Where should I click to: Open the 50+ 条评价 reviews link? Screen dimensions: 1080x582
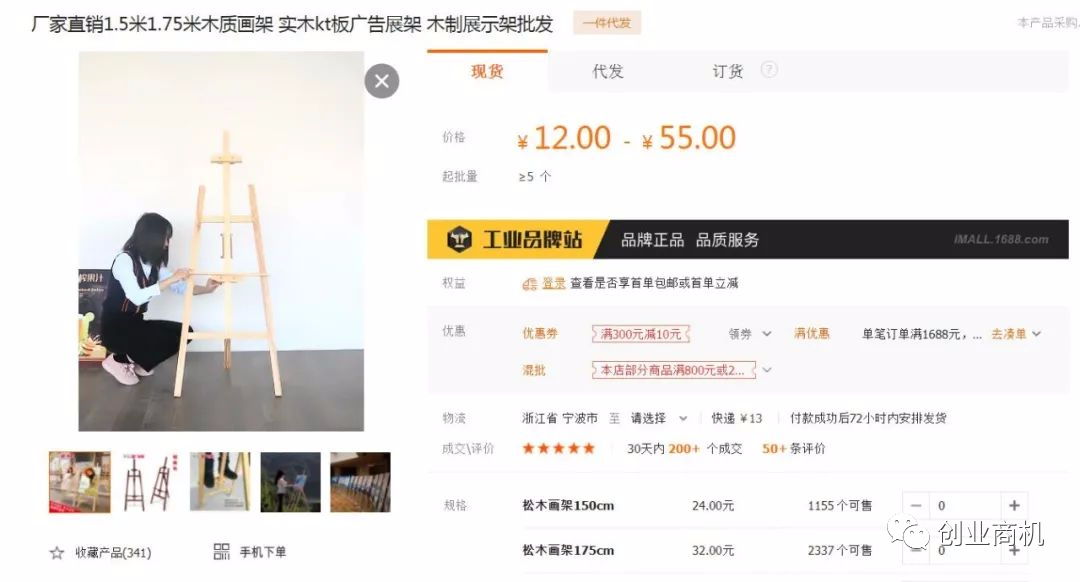pyautogui.click(x=793, y=448)
